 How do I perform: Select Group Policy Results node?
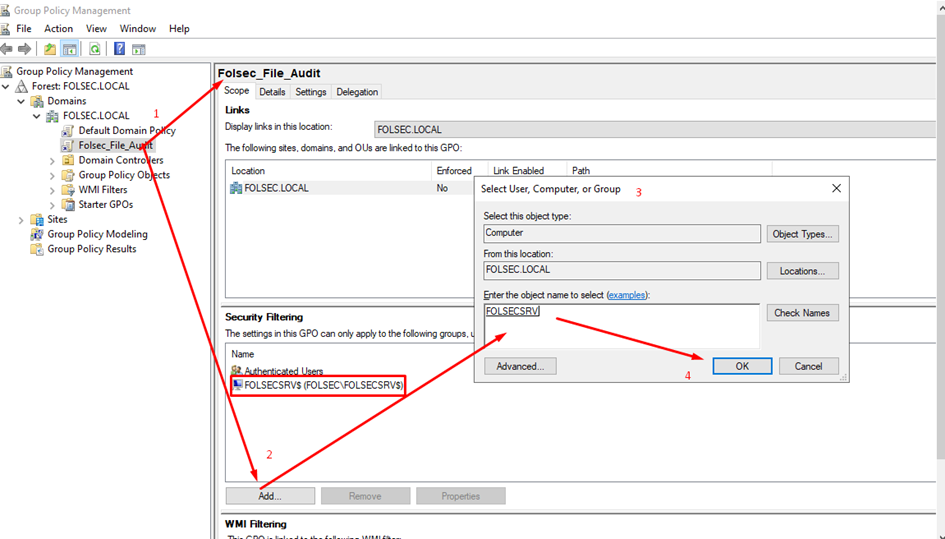tap(91, 249)
